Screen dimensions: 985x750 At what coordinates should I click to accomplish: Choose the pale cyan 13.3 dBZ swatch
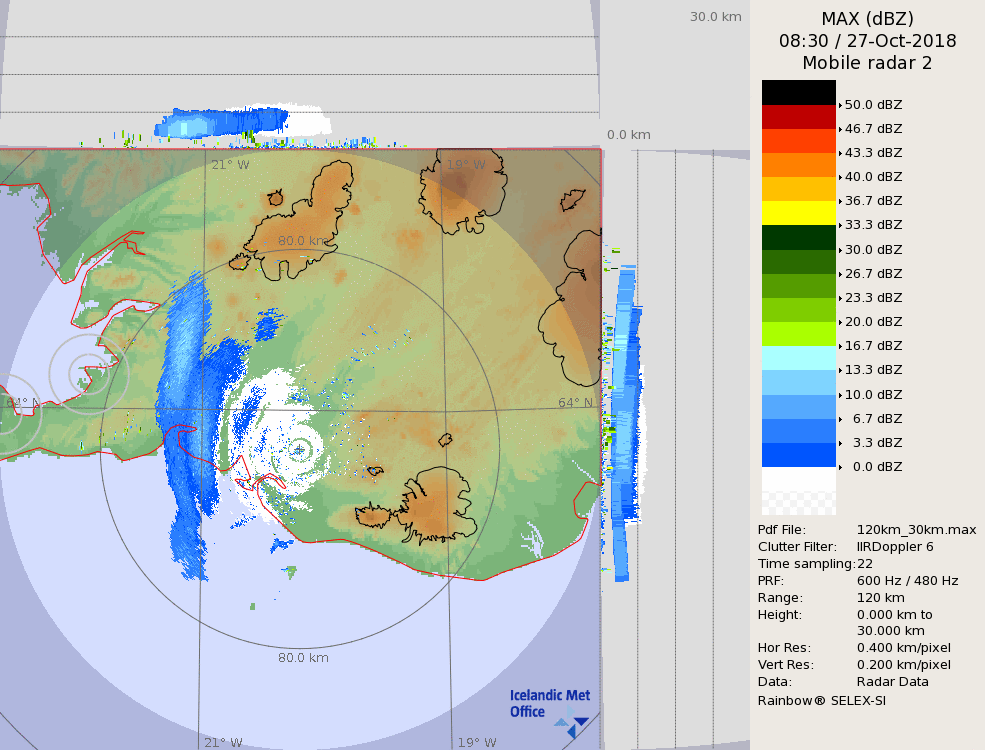click(798, 358)
